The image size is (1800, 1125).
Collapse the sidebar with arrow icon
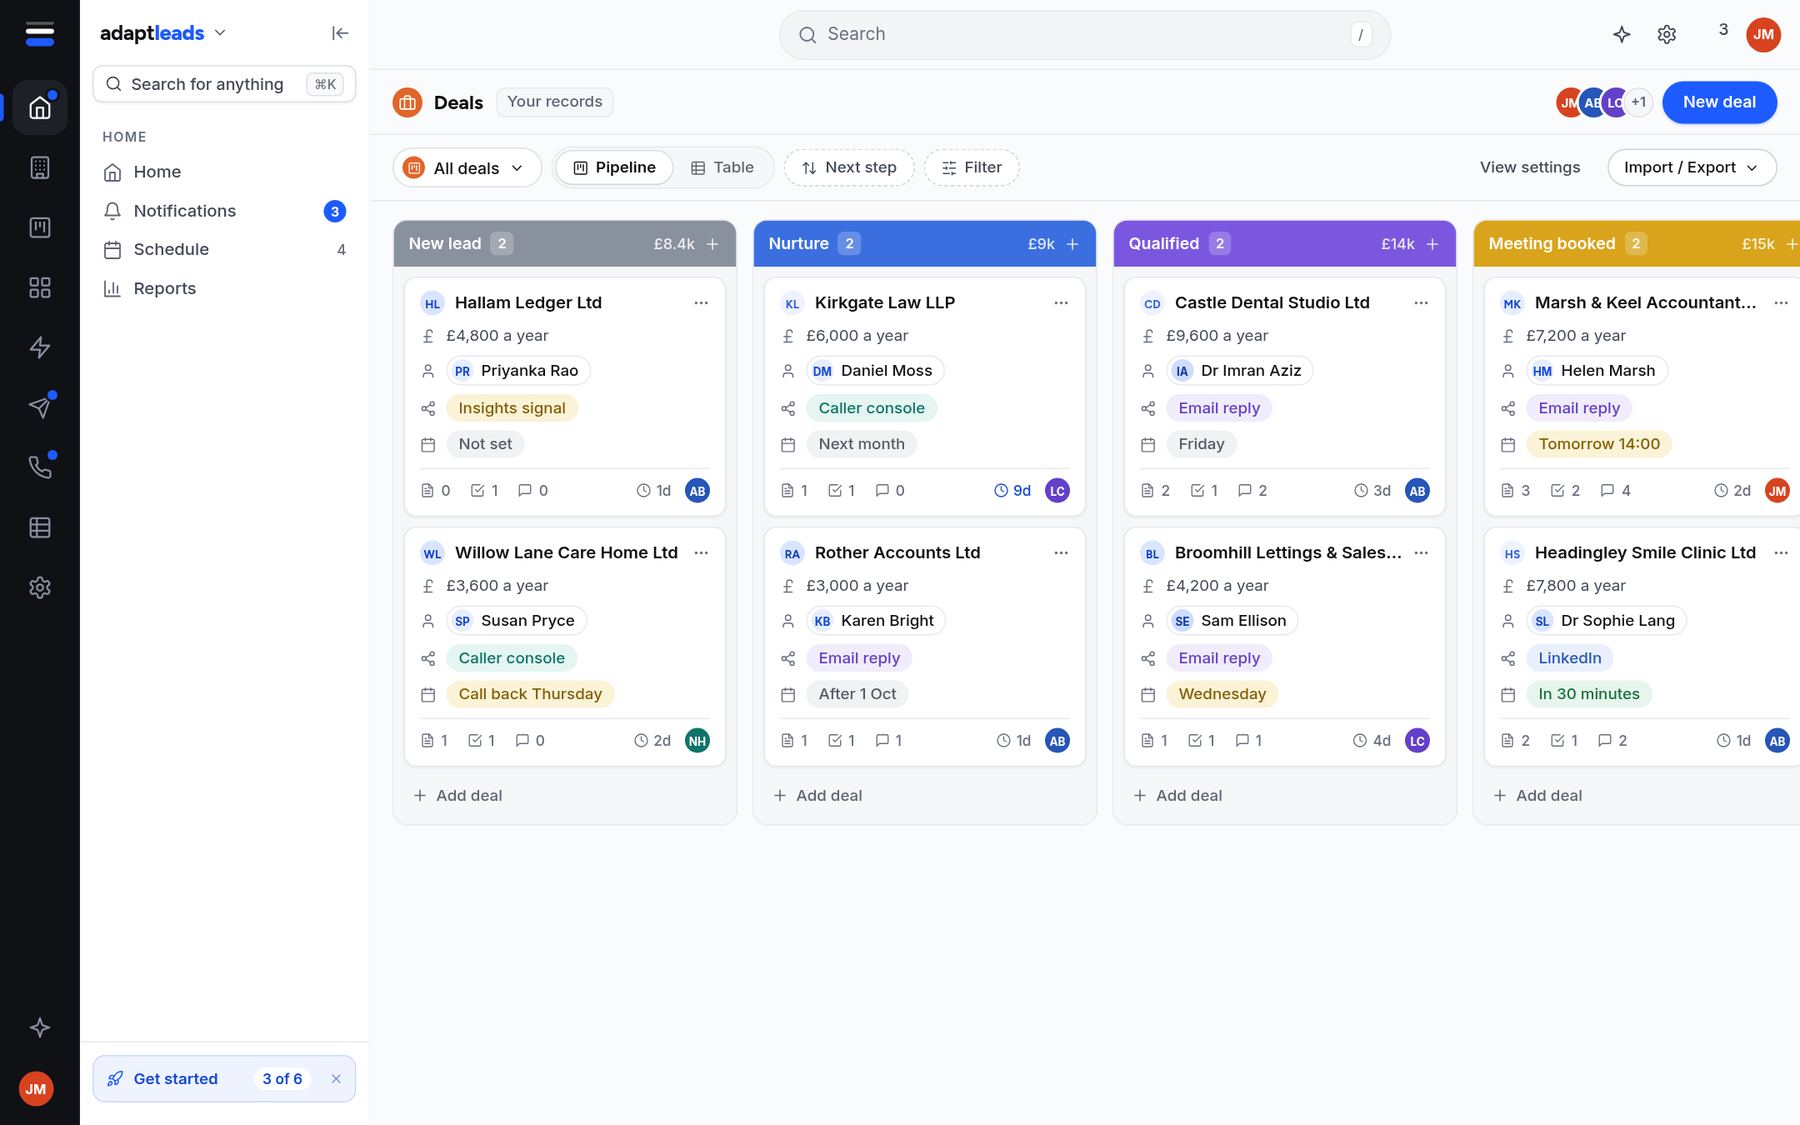(340, 33)
